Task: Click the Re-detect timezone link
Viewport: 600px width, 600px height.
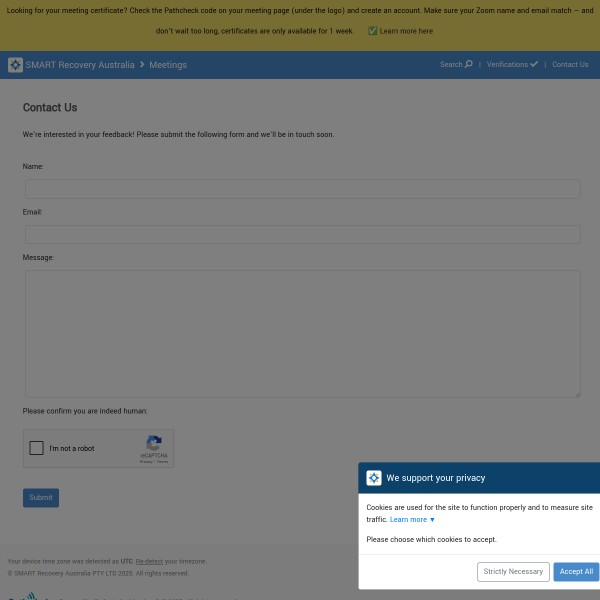Action: pyautogui.click(x=149, y=562)
